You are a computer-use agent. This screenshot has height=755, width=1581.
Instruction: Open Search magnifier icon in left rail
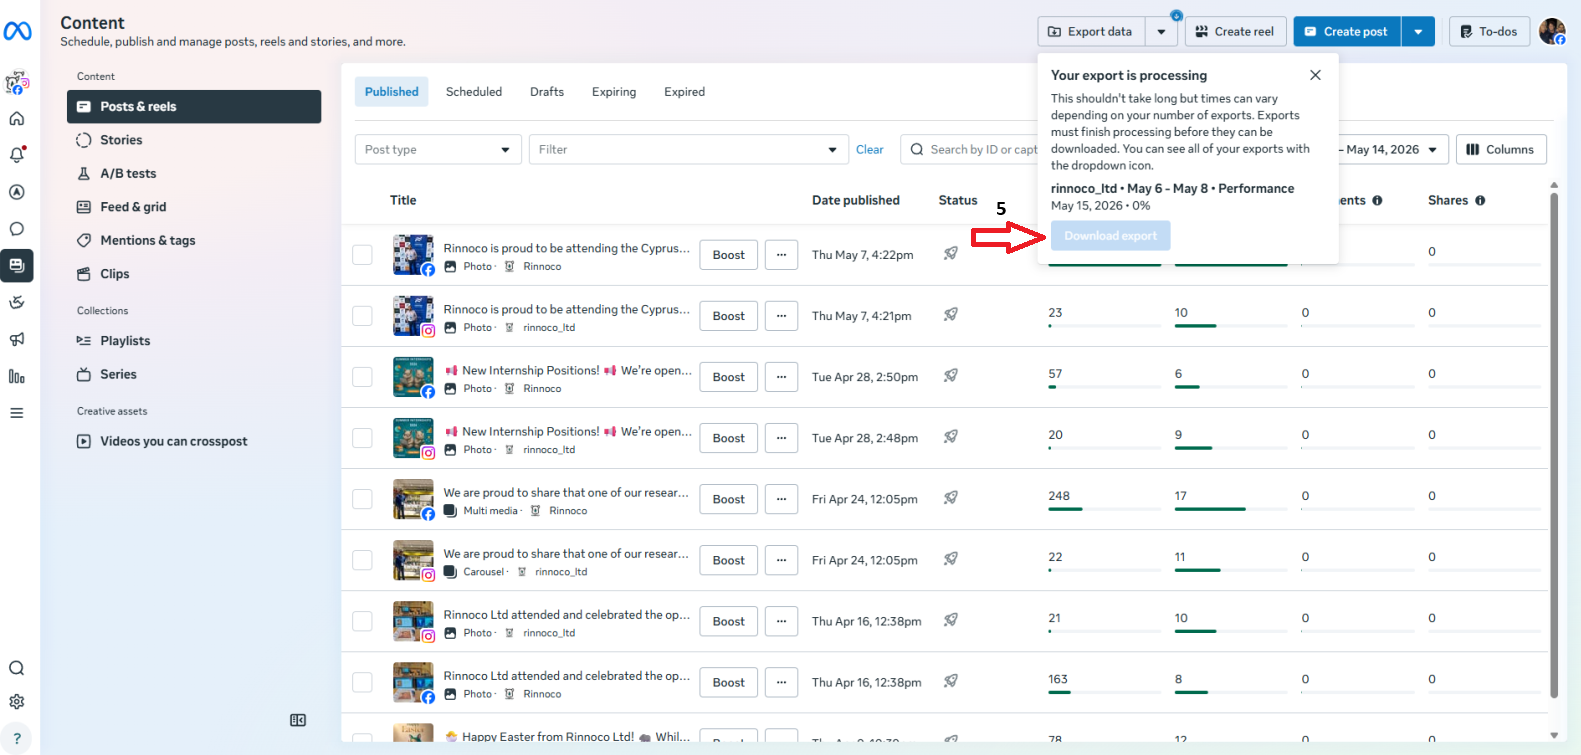(17, 668)
